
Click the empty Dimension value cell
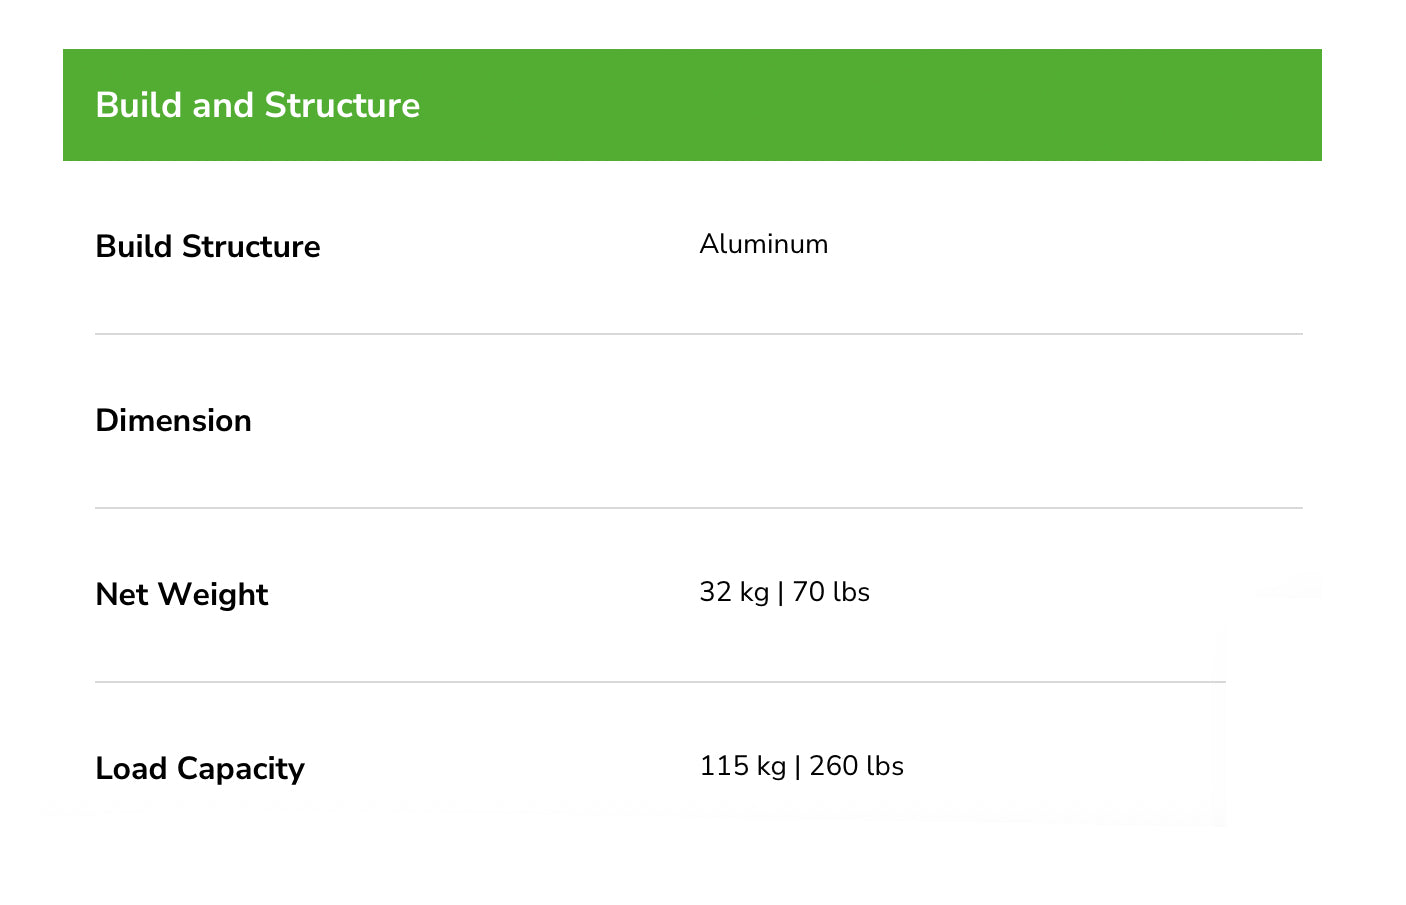pos(900,420)
